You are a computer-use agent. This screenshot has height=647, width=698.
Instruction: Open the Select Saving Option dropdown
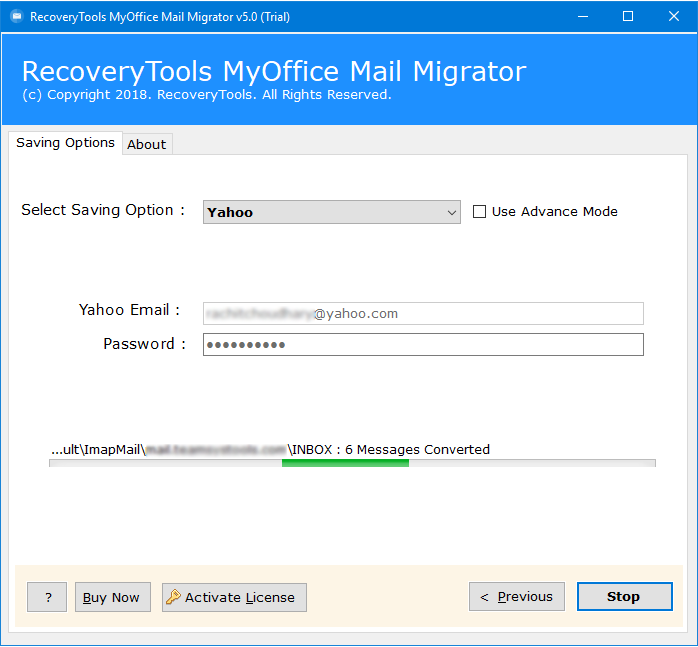(x=332, y=212)
